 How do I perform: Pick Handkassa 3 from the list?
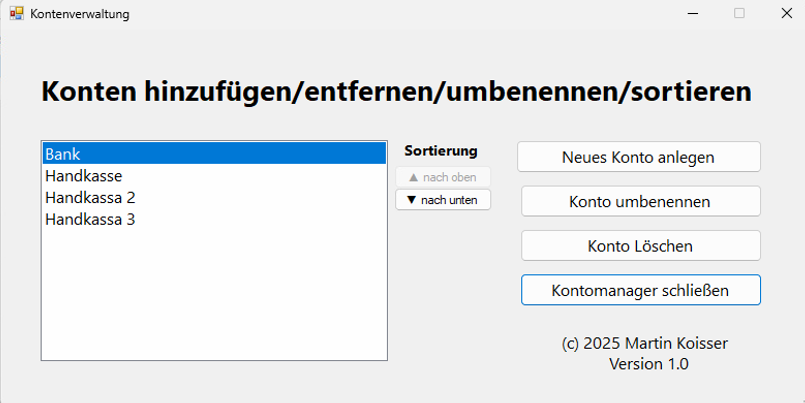[90, 219]
